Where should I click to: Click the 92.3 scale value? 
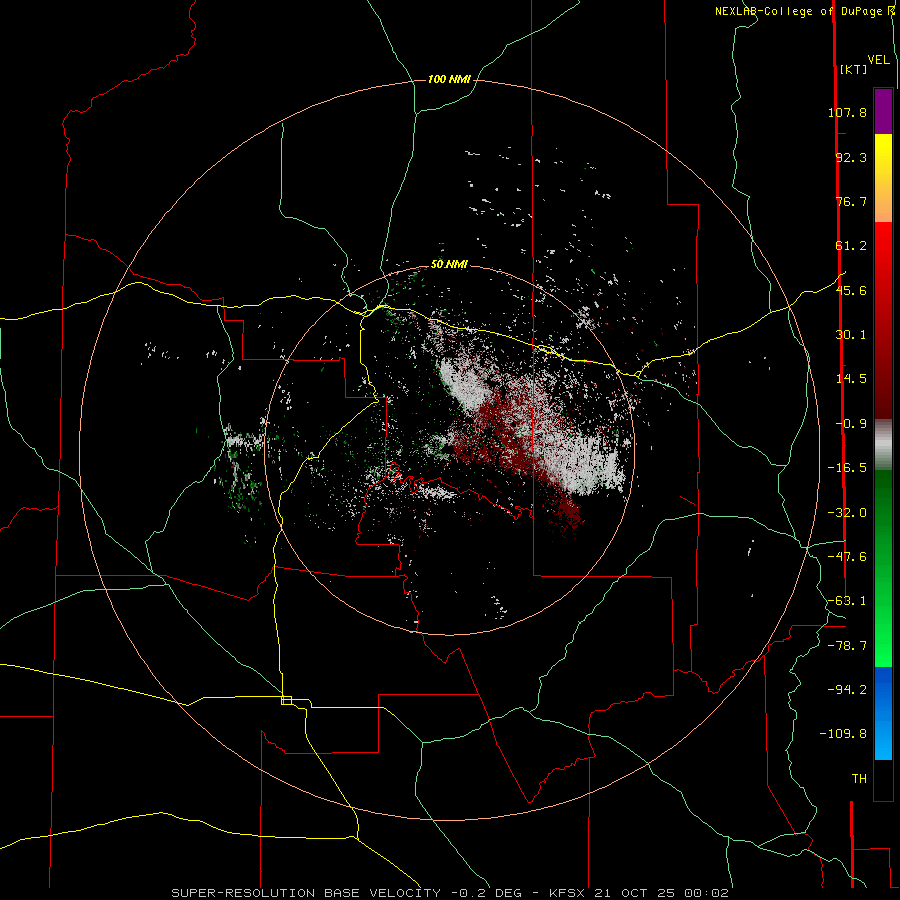851,157
